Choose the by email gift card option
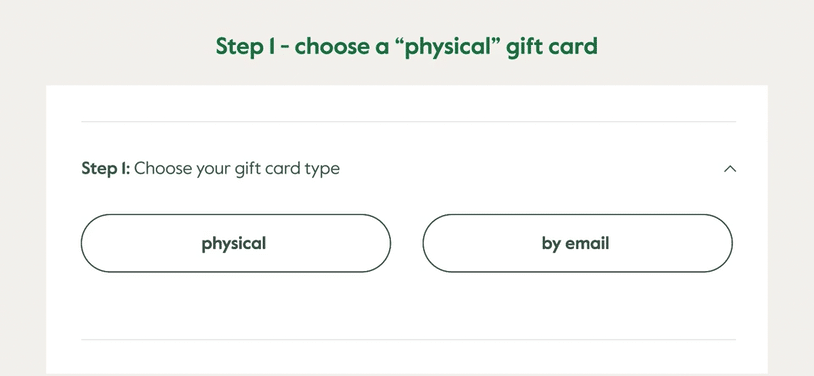The width and height of the screenshot is (814, 376). click(577, 243)
